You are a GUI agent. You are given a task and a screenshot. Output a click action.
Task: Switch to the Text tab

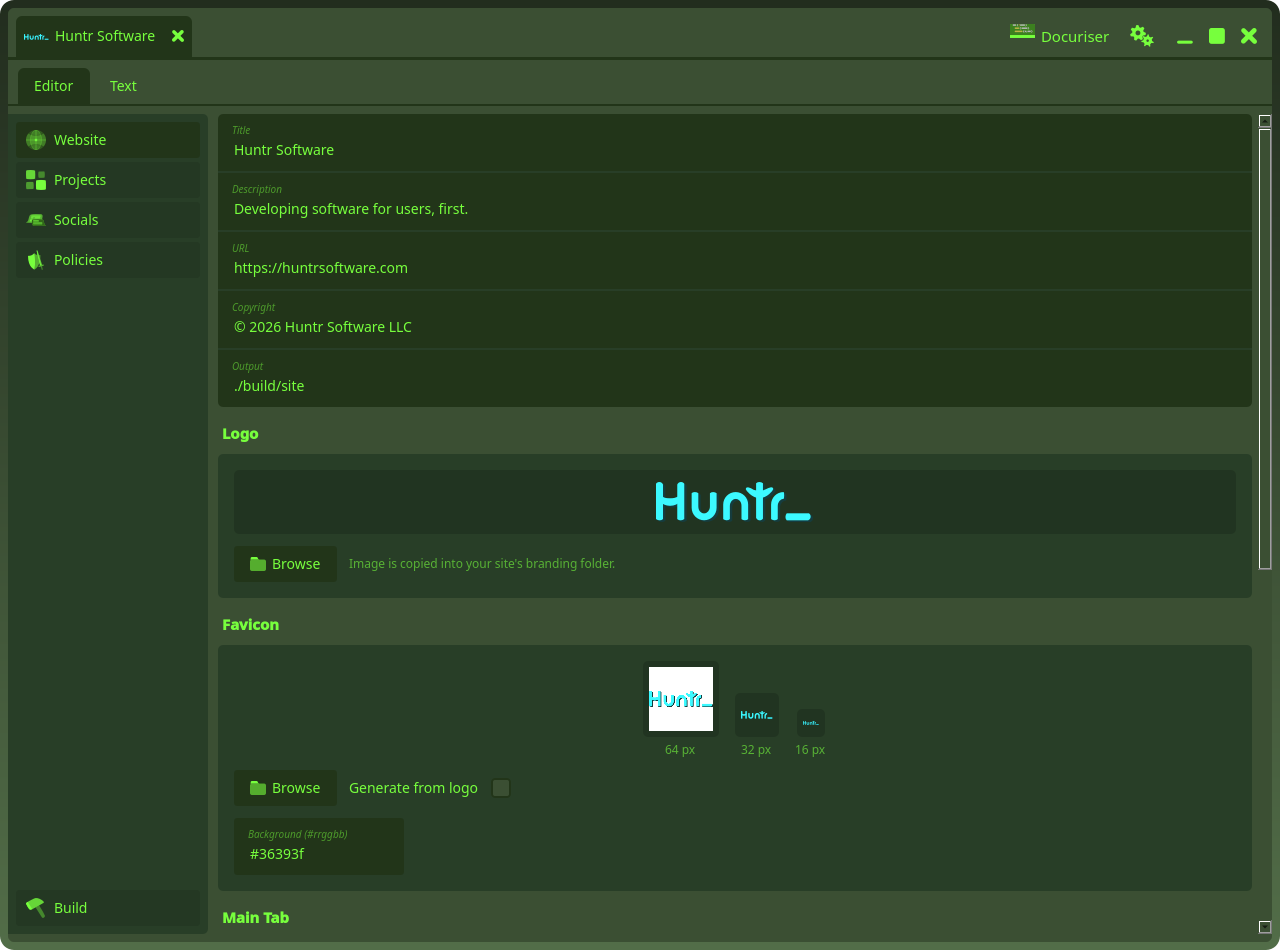click(123, 86)
